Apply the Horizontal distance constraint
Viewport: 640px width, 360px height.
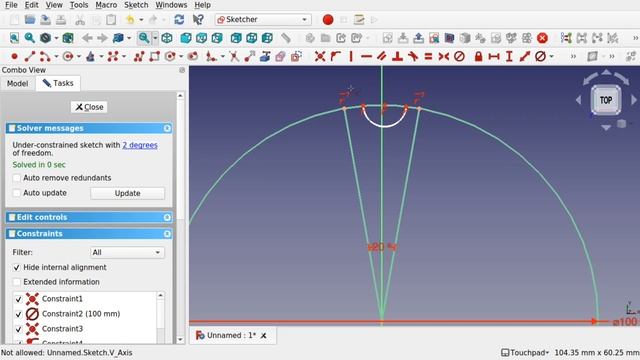coord(494,56)
